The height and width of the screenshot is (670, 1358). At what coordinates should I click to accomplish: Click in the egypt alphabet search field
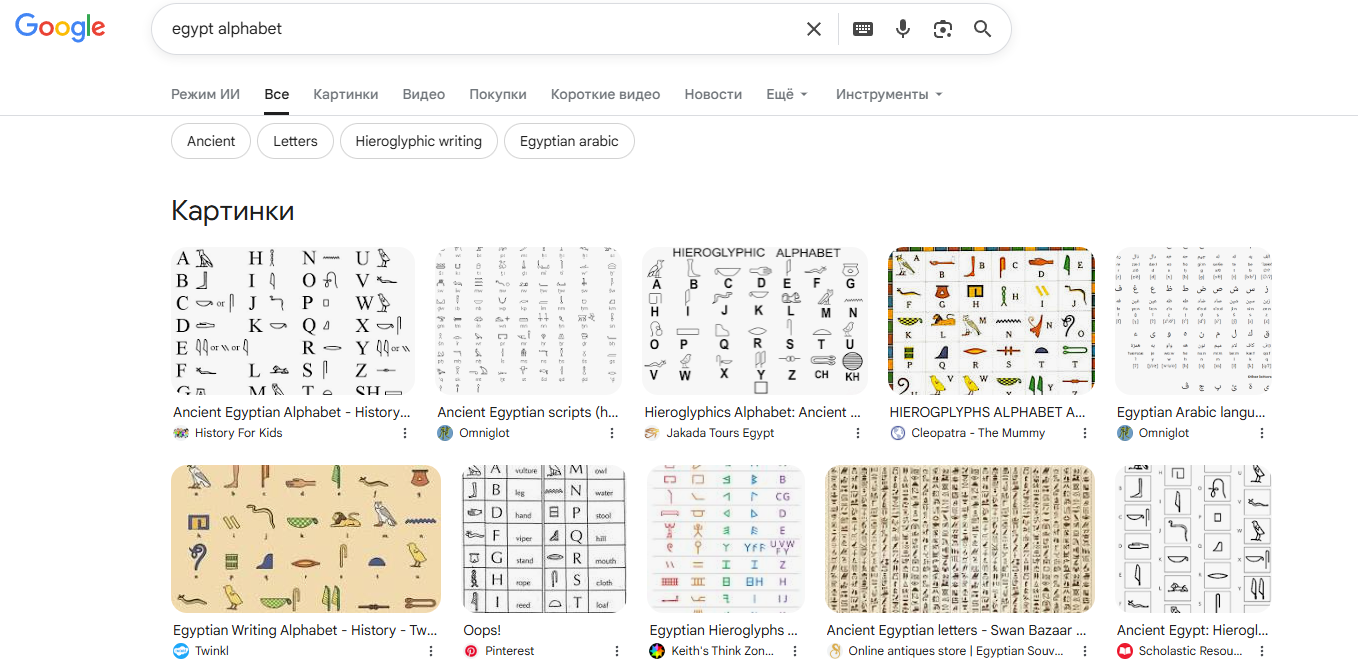tap(480, 29)
